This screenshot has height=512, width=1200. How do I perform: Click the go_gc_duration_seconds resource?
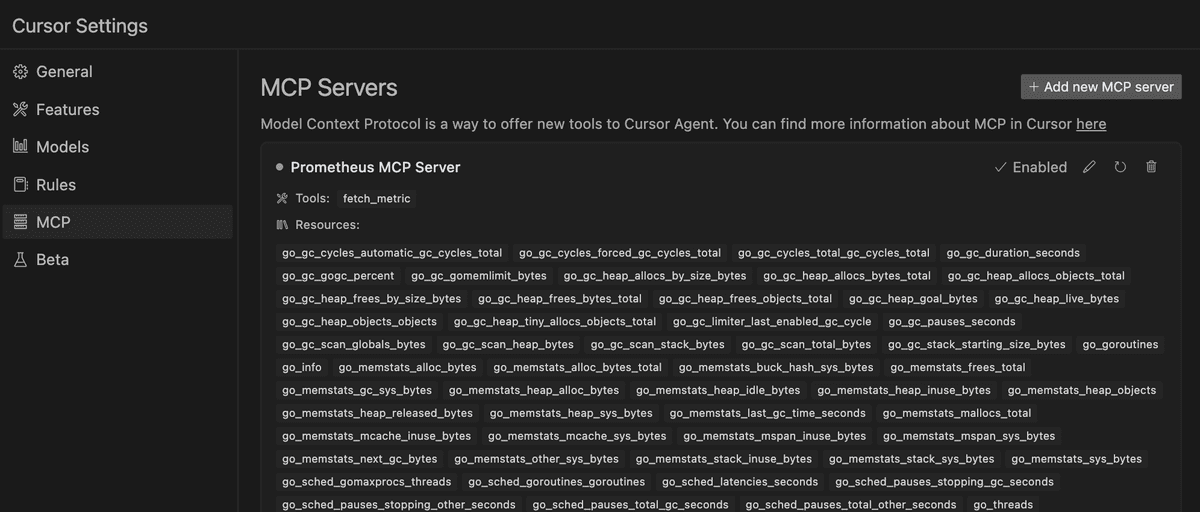1013,253
